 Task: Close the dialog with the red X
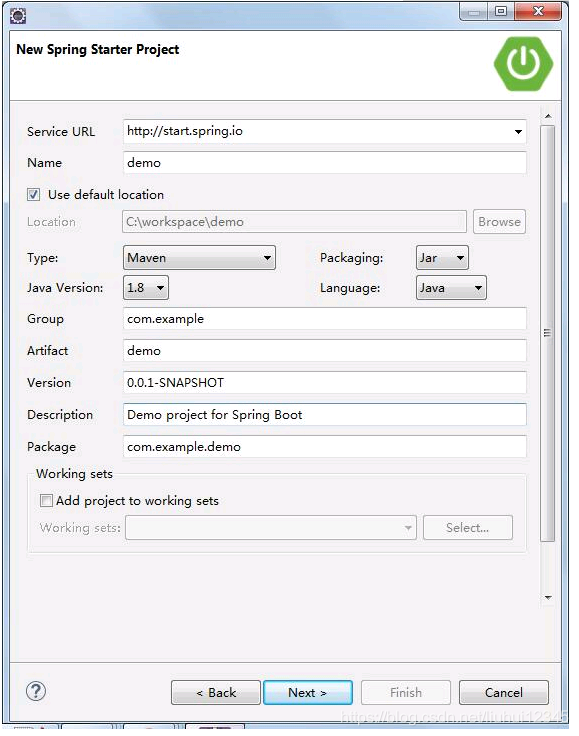click(x=538, y=11)
